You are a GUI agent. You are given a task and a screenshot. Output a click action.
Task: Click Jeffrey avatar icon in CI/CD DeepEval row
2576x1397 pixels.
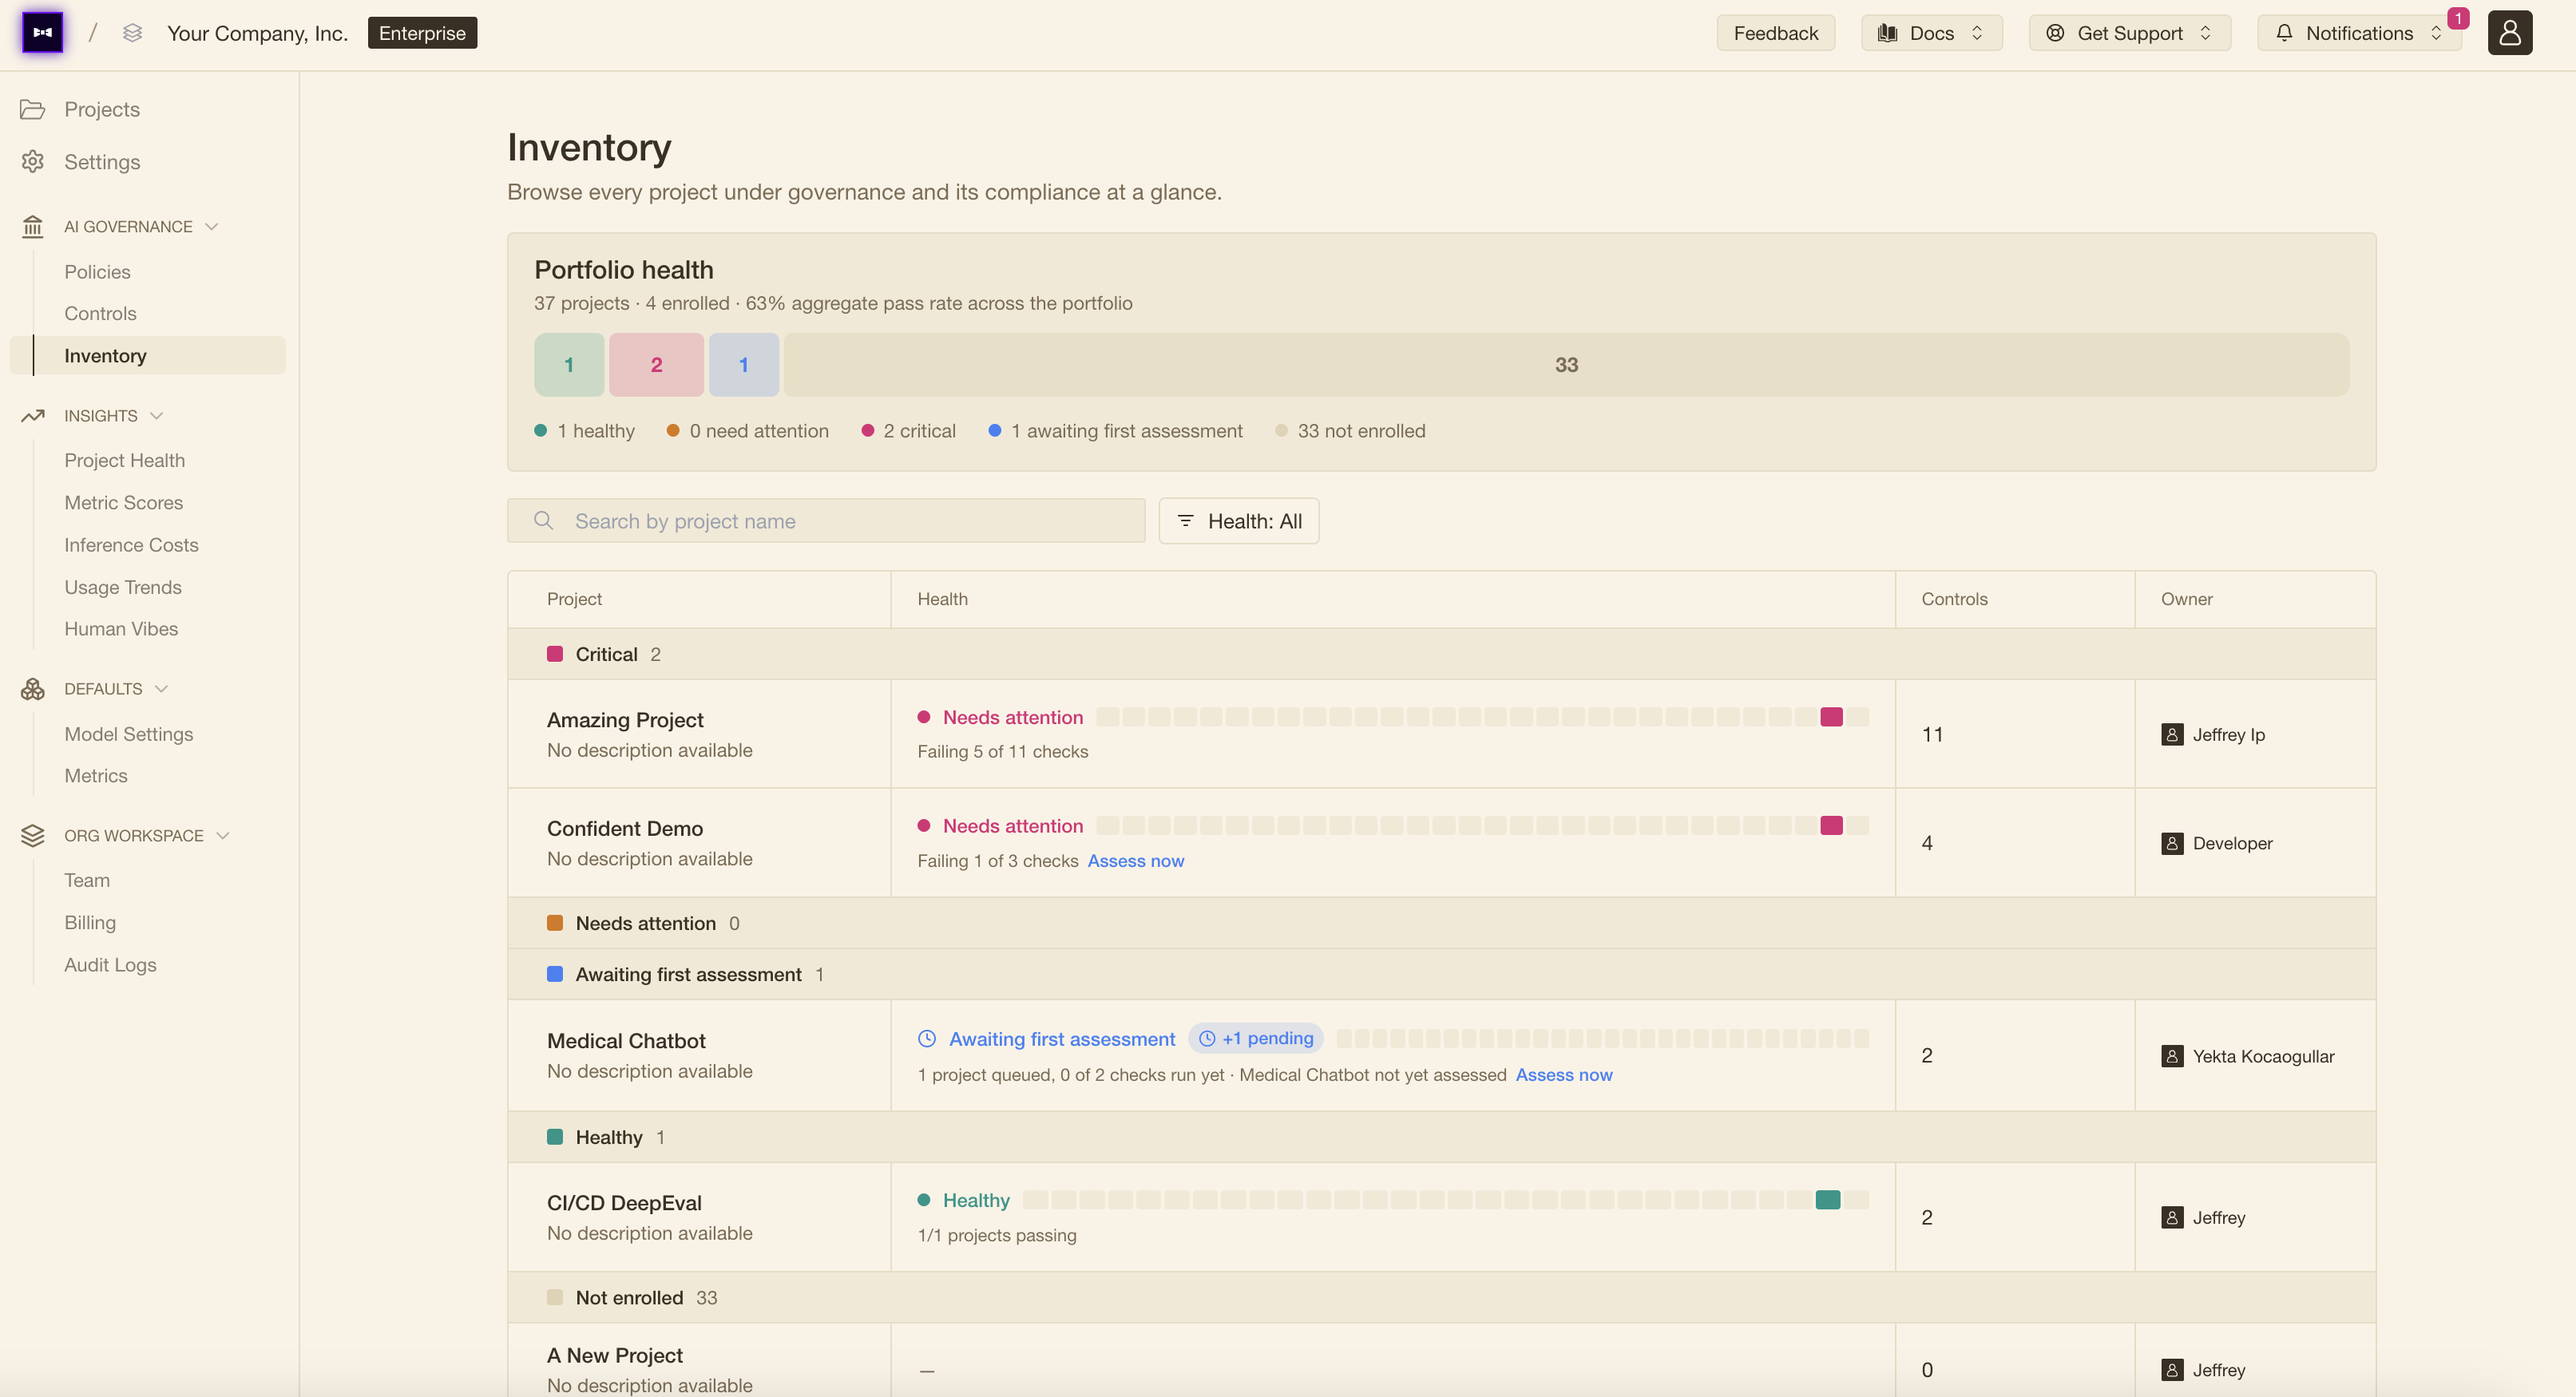tap(2171, 1217)
